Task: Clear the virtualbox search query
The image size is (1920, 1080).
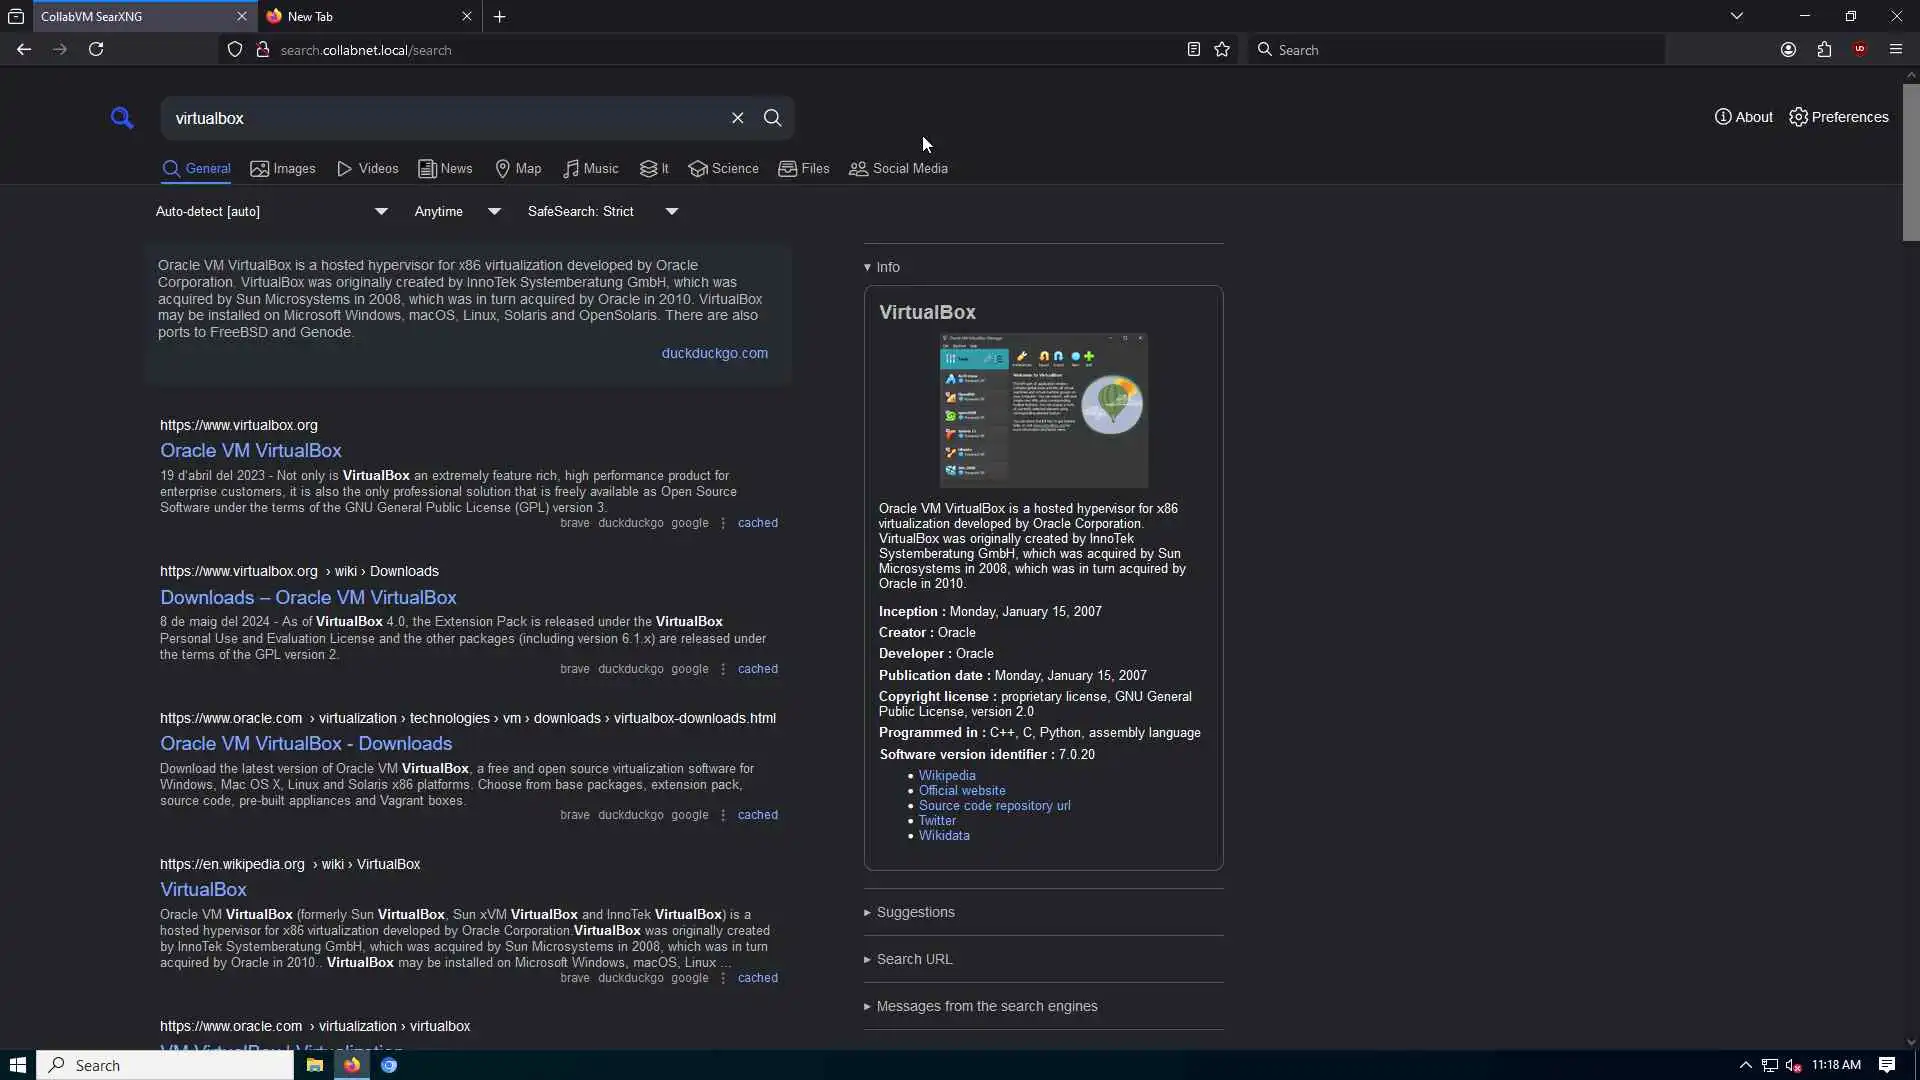Action: click(737, 118)
